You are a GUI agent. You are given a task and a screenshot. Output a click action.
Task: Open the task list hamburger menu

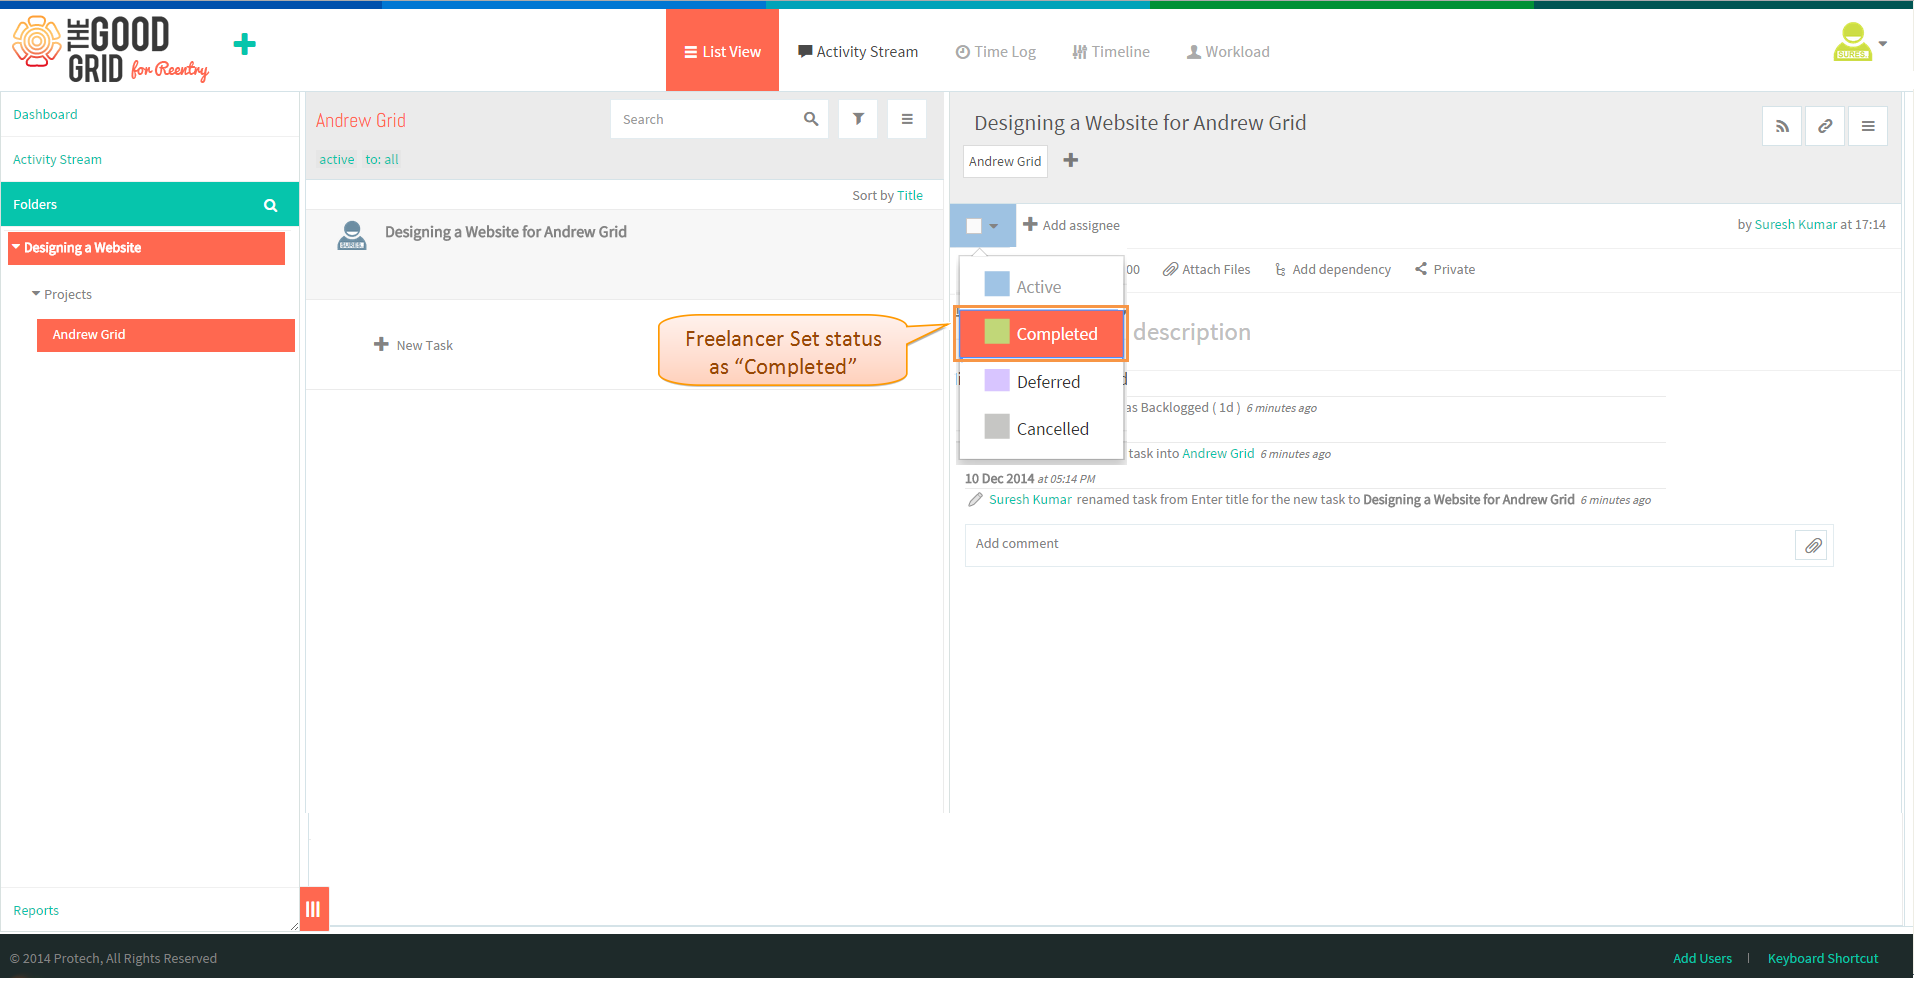(907, 119)
